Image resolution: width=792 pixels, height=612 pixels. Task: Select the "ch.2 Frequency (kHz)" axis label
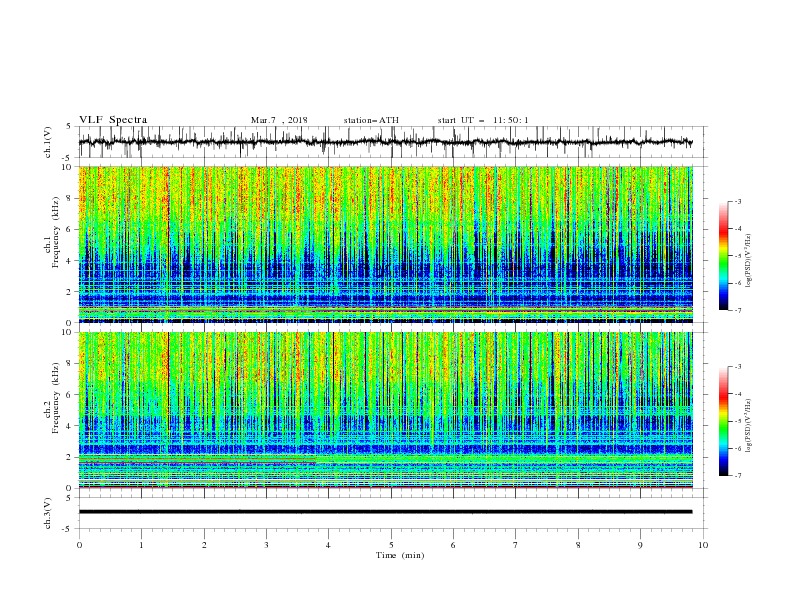point(52,398)
